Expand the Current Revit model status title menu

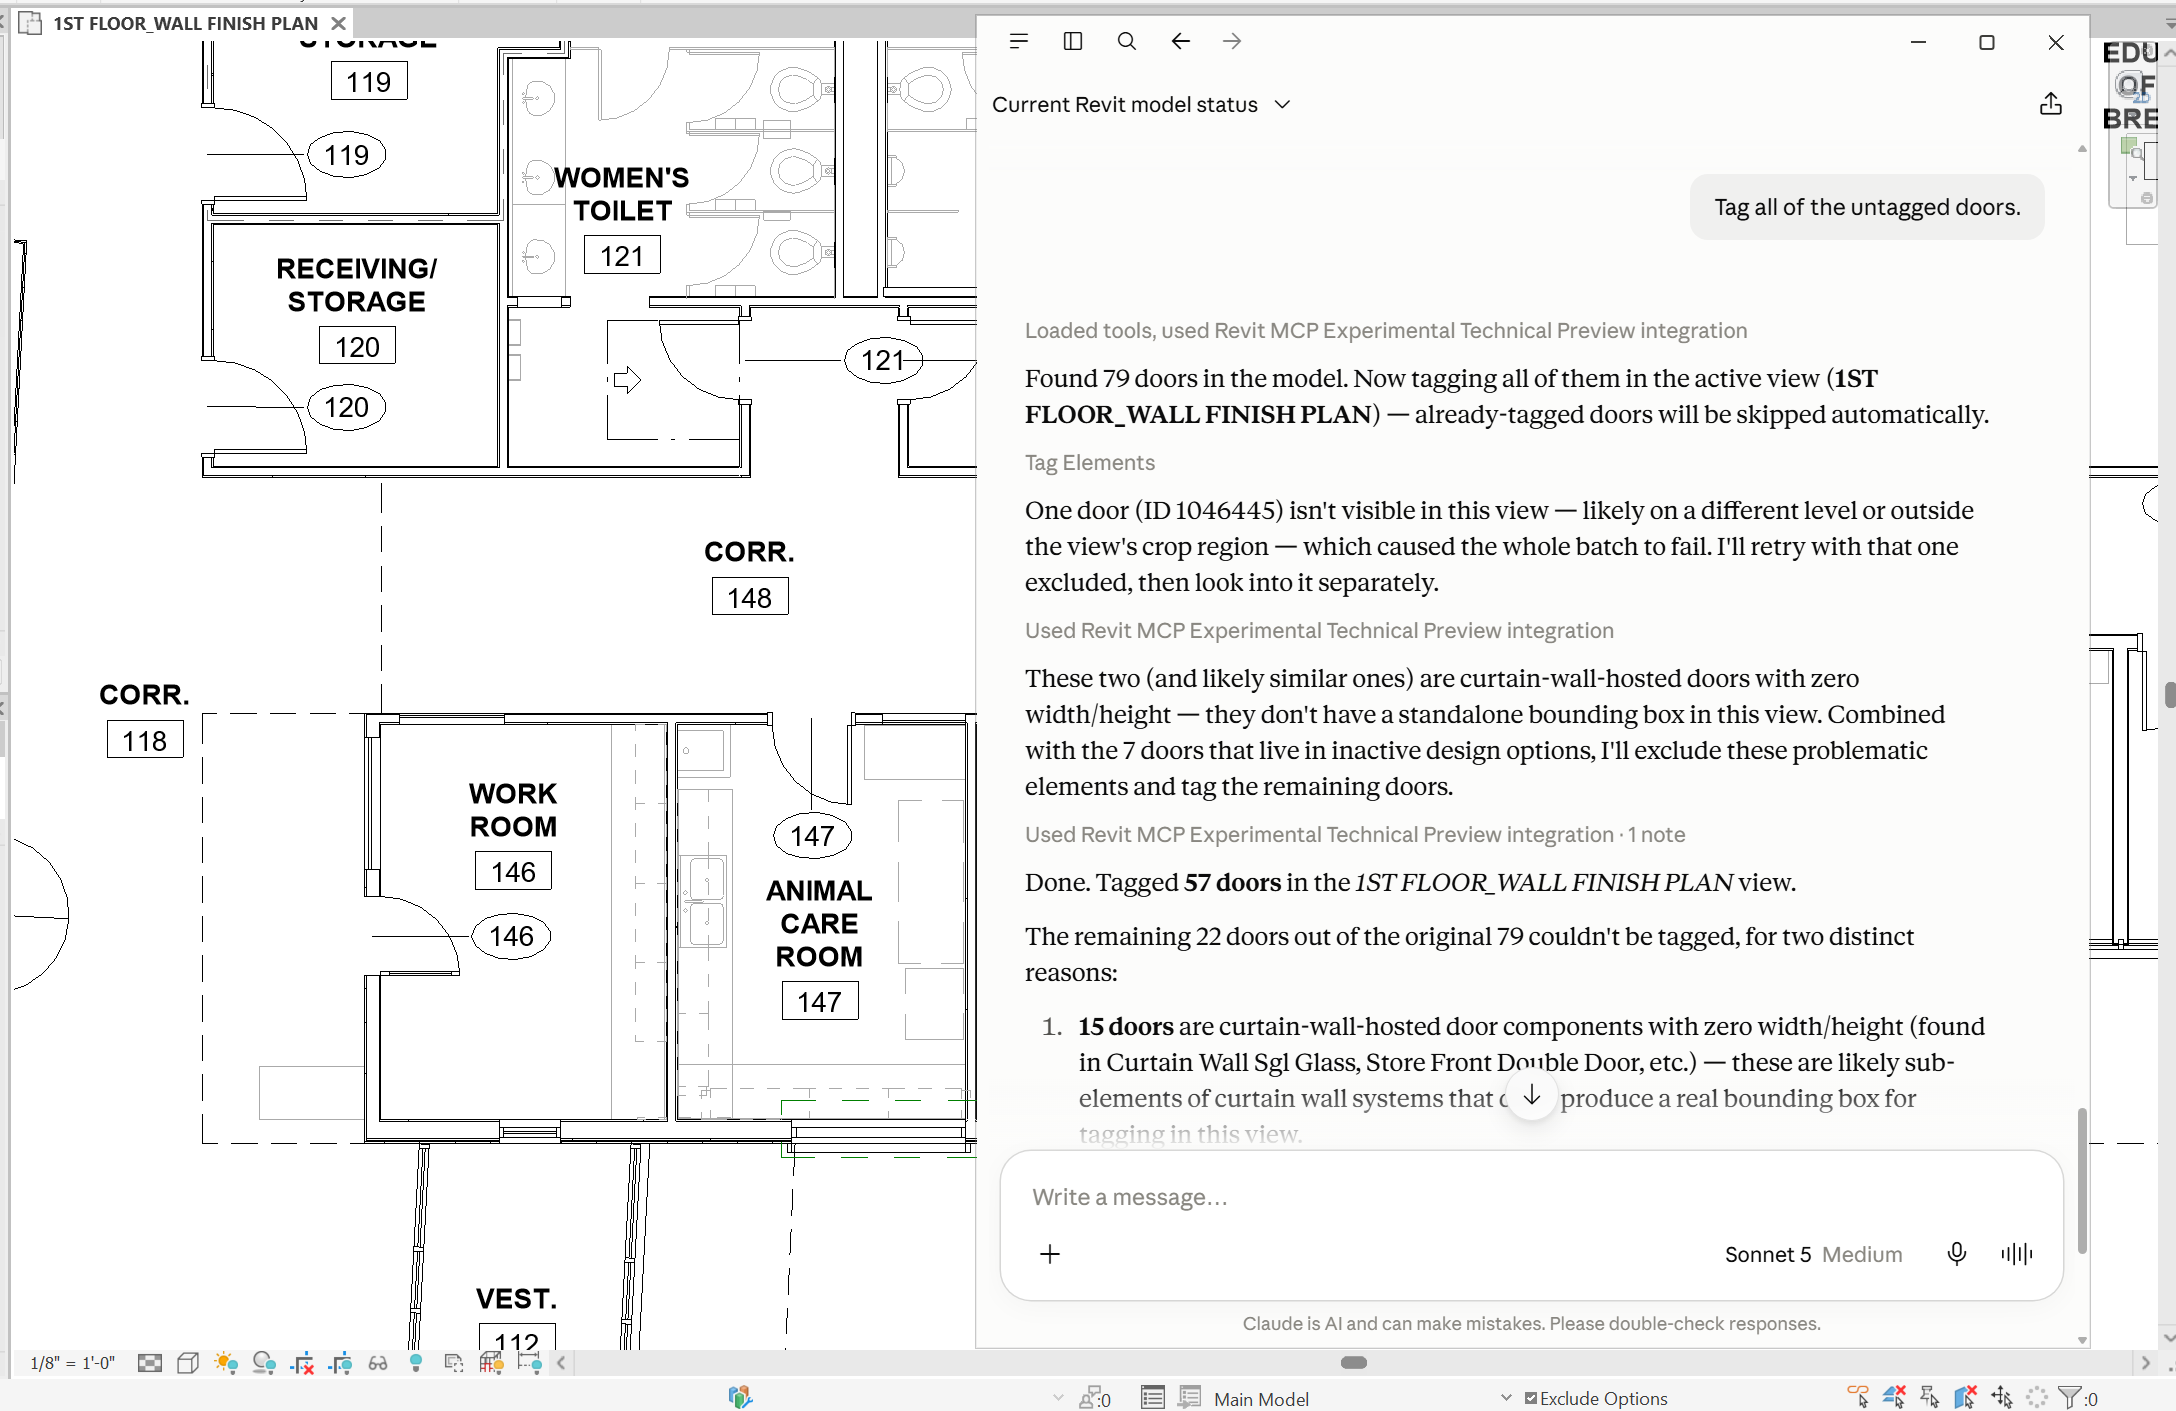(x=1141, y=105)
